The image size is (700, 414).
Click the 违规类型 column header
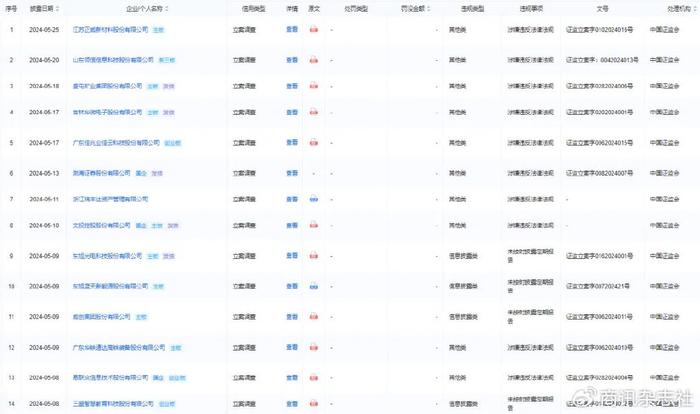[473, 8]
